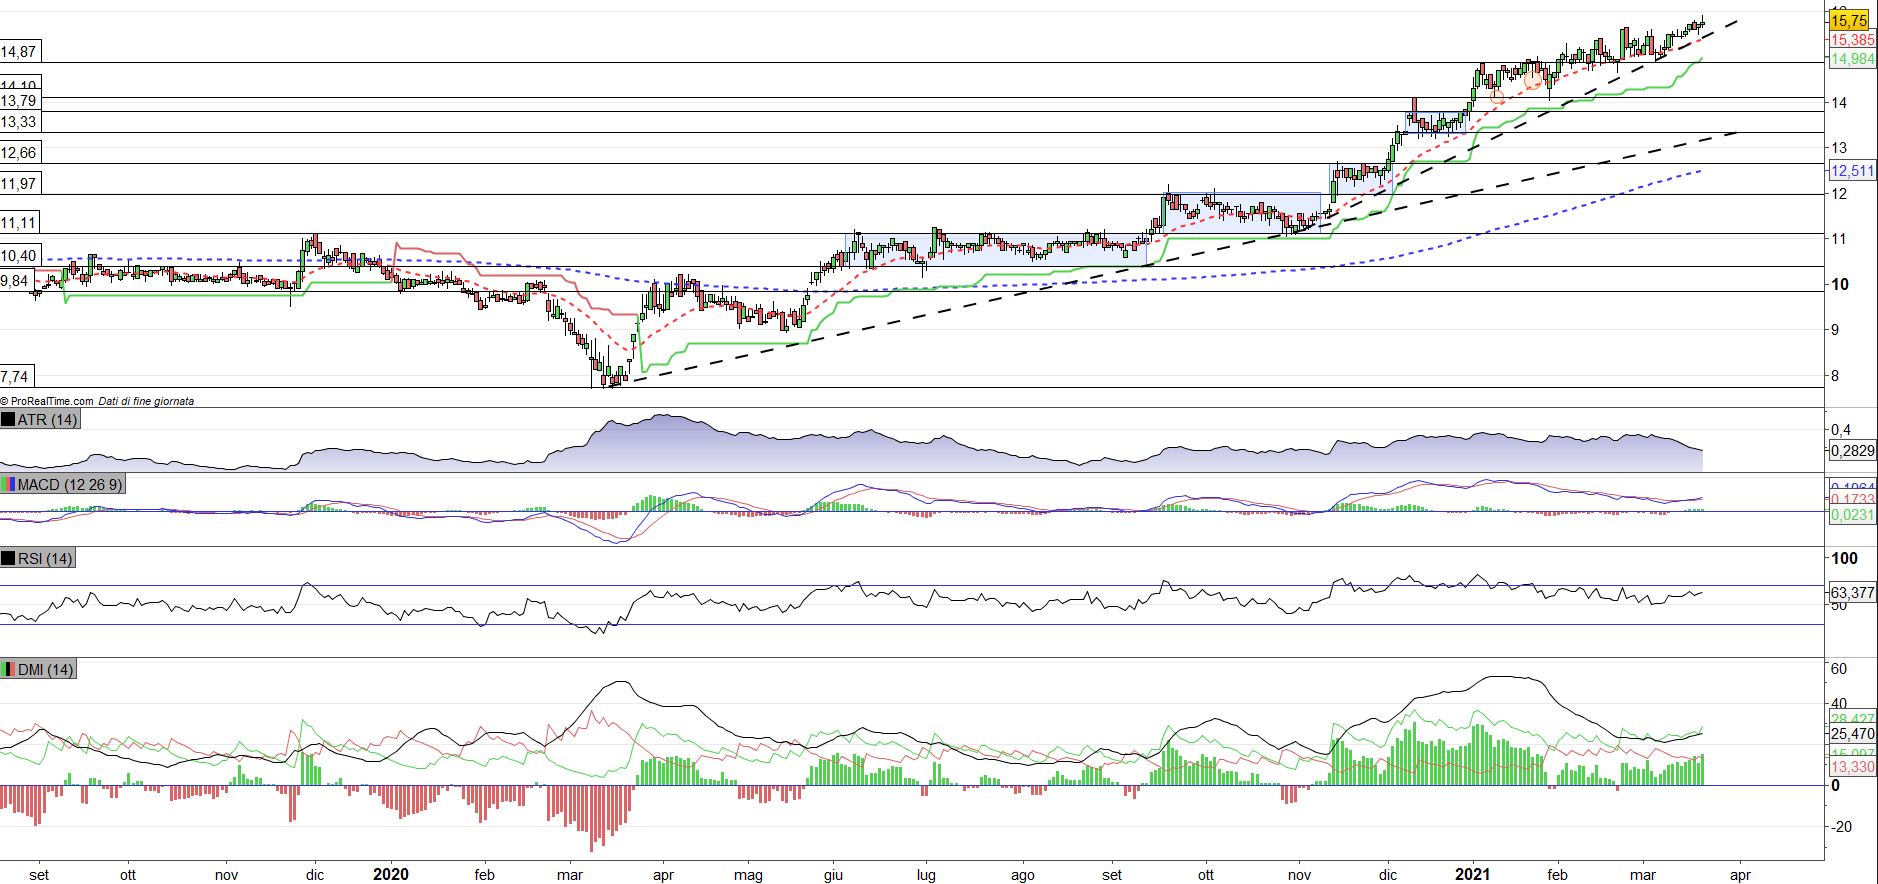Open the MACD (12 26 9) indicator label

[x=70, y=485]
